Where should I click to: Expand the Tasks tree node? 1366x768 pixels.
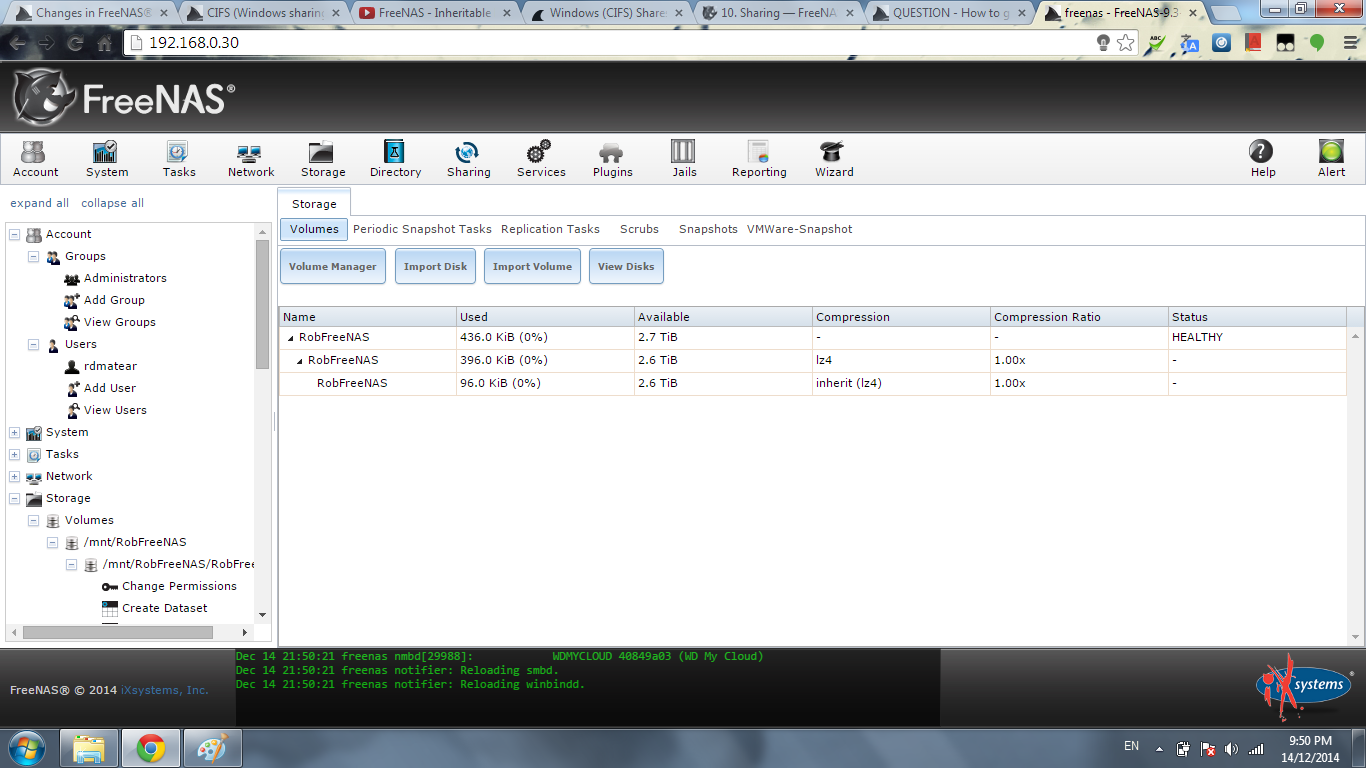pyautogui.click(x=14, y=454)
